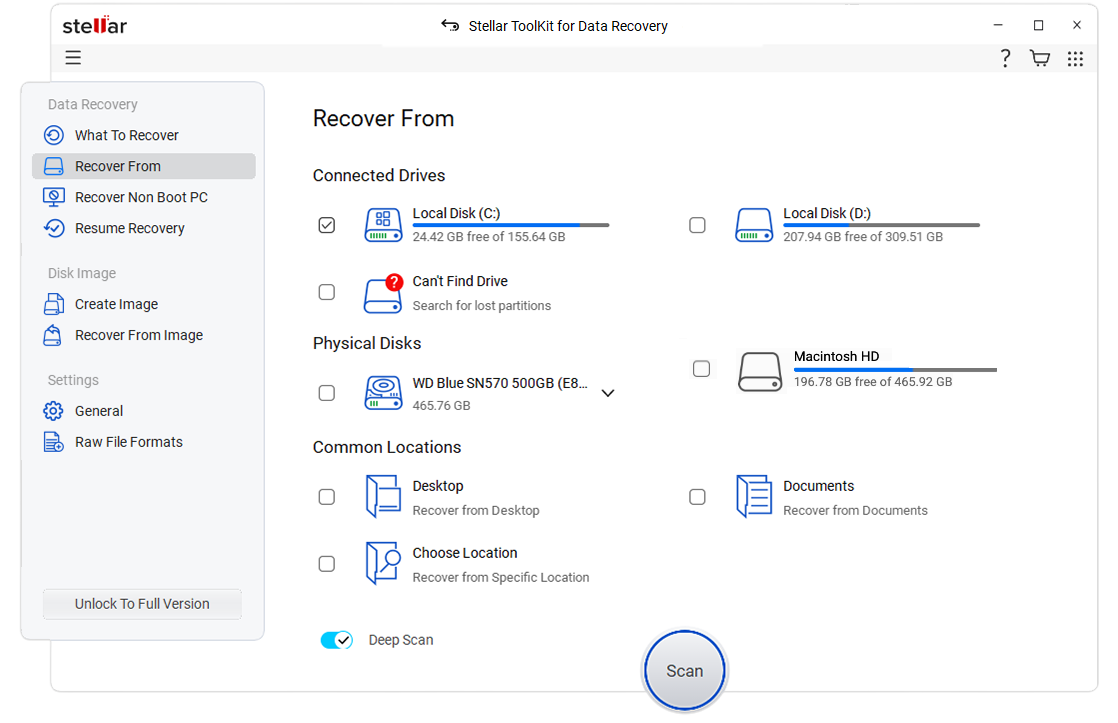Check the Local Disk (D:) checkbox
Viewport: 1118px width, 723px height.
pos(697,225)
